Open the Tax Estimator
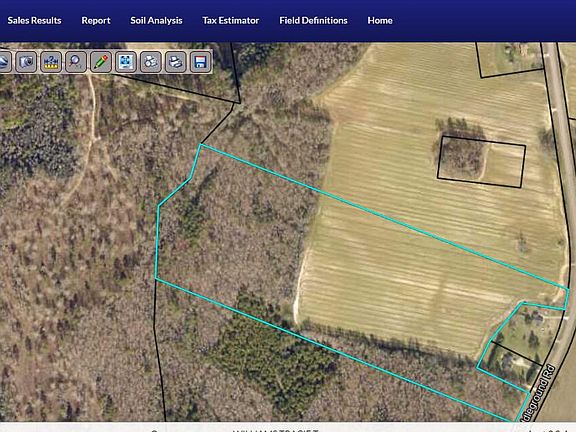Screen dimensions: 576x432 pyautogui.click(x=231, y=21)
